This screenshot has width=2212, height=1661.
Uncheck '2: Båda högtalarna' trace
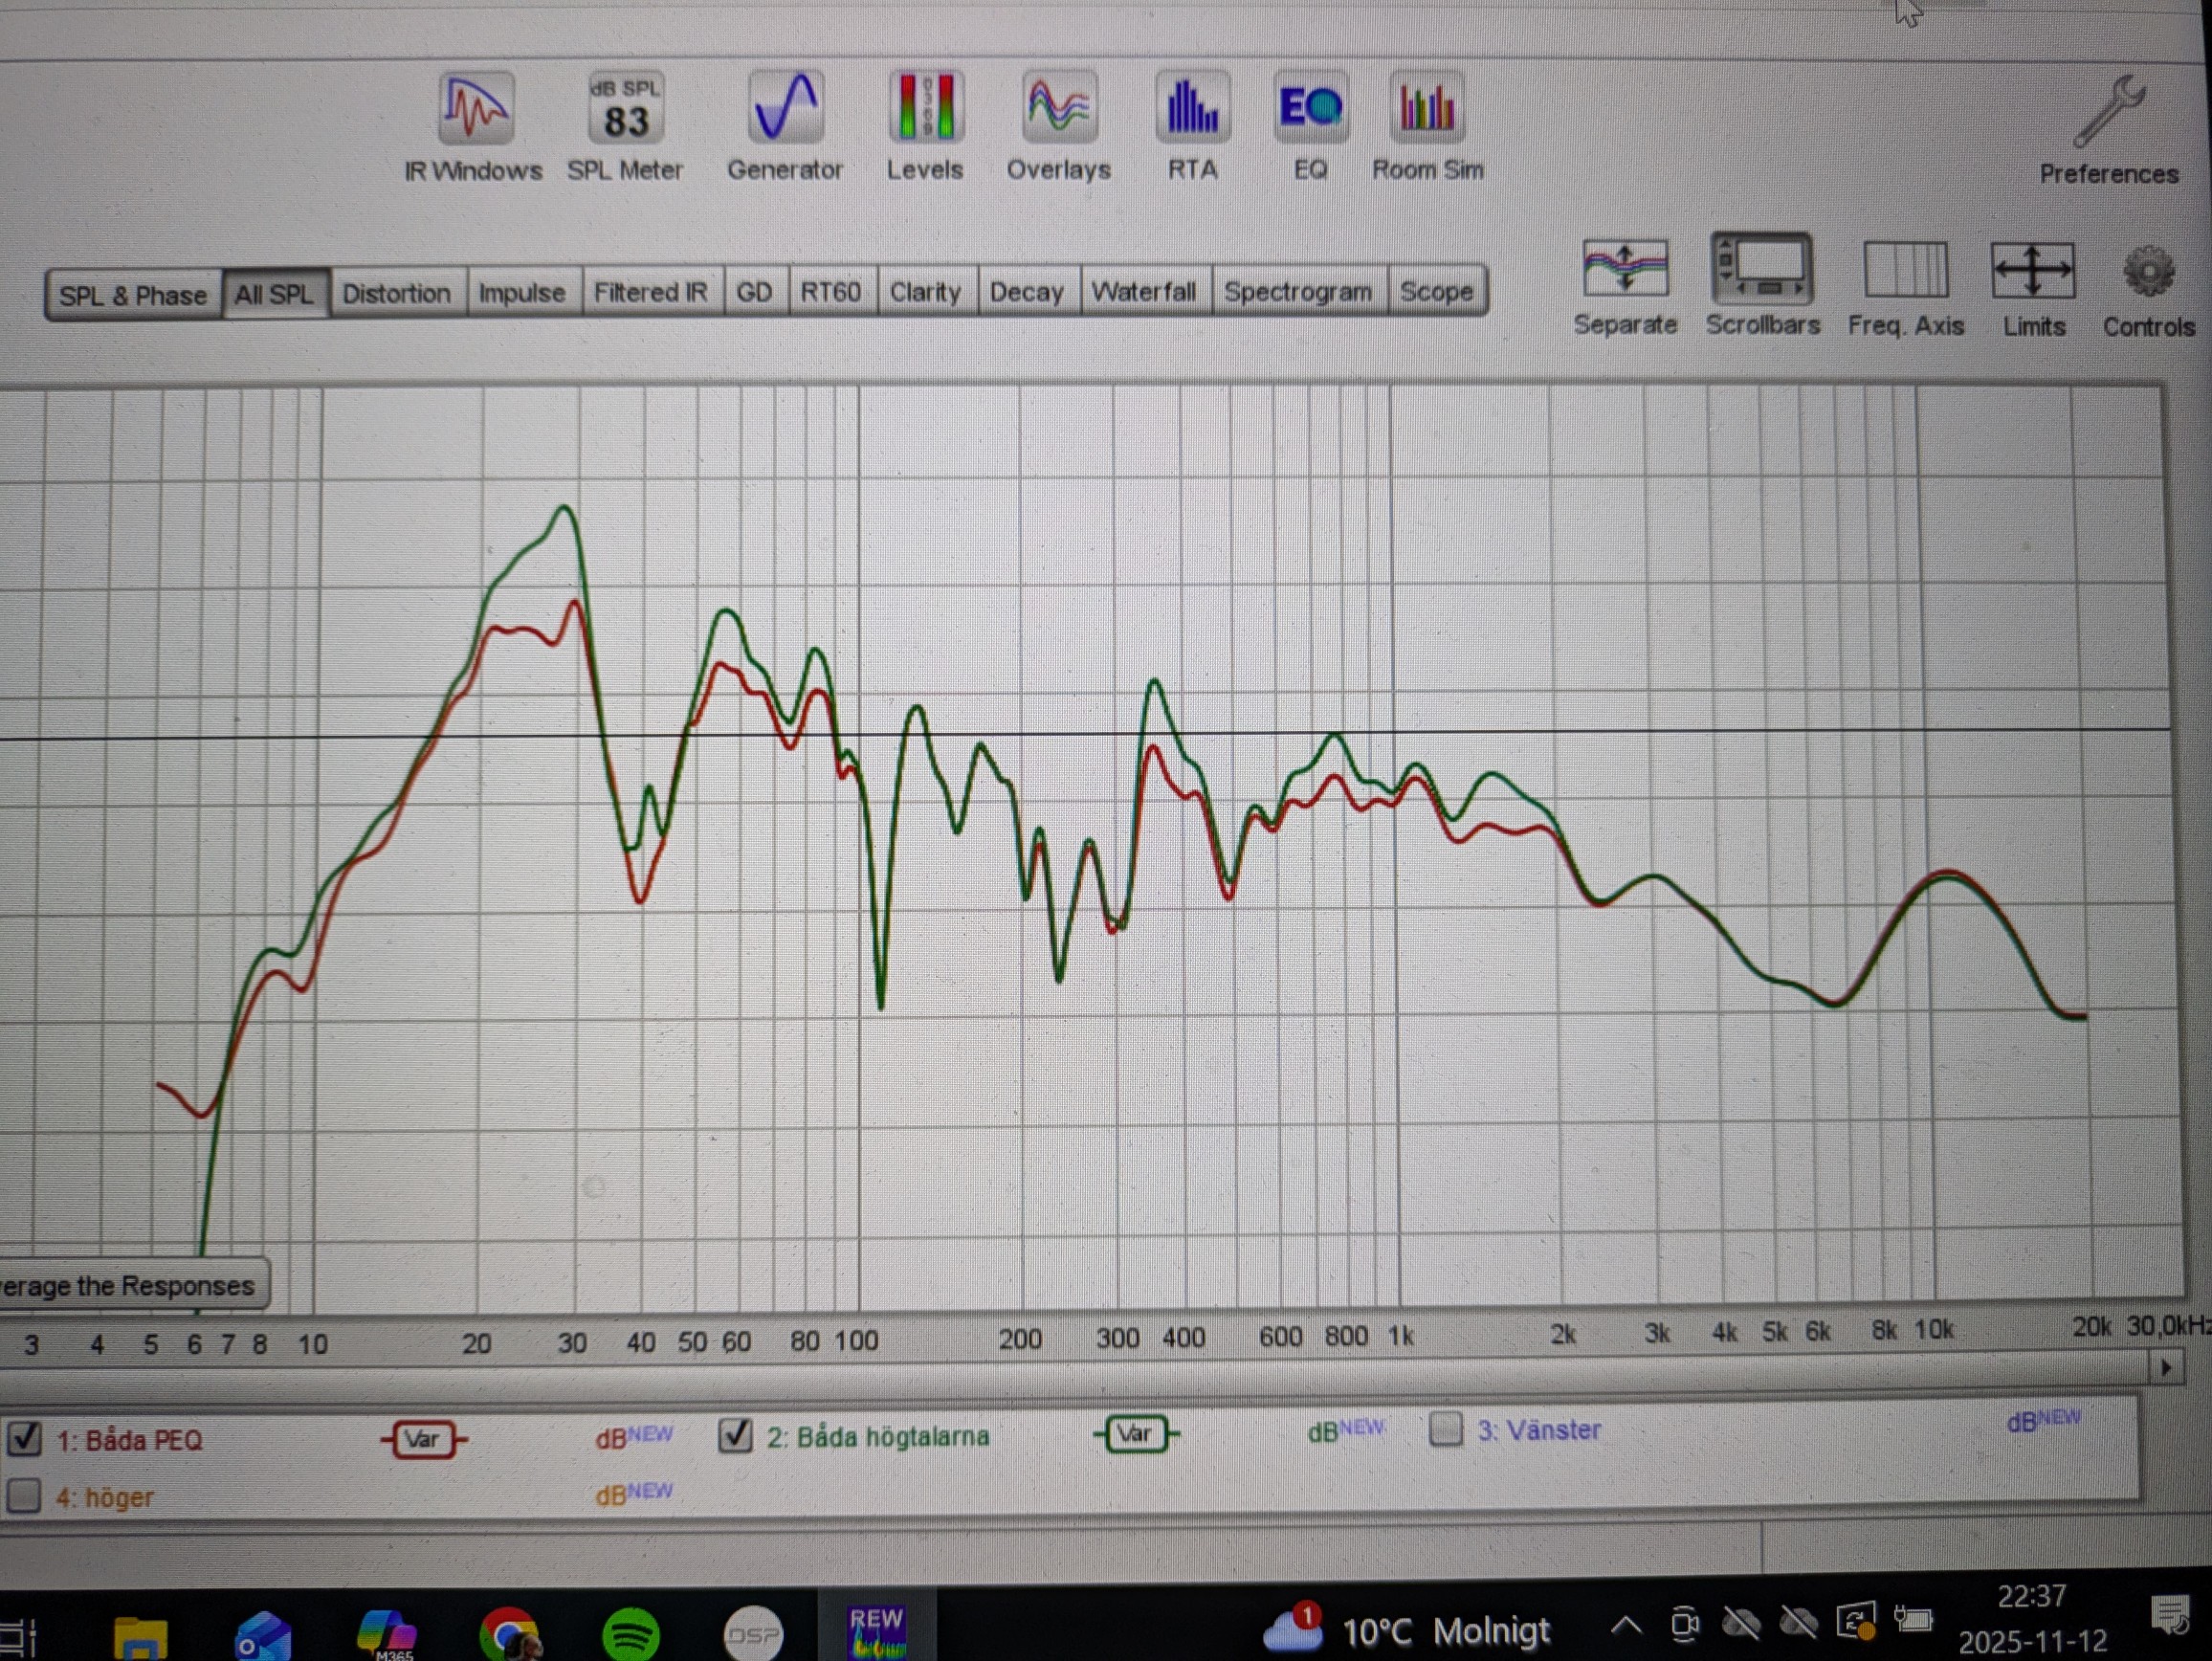(736, 1436)
